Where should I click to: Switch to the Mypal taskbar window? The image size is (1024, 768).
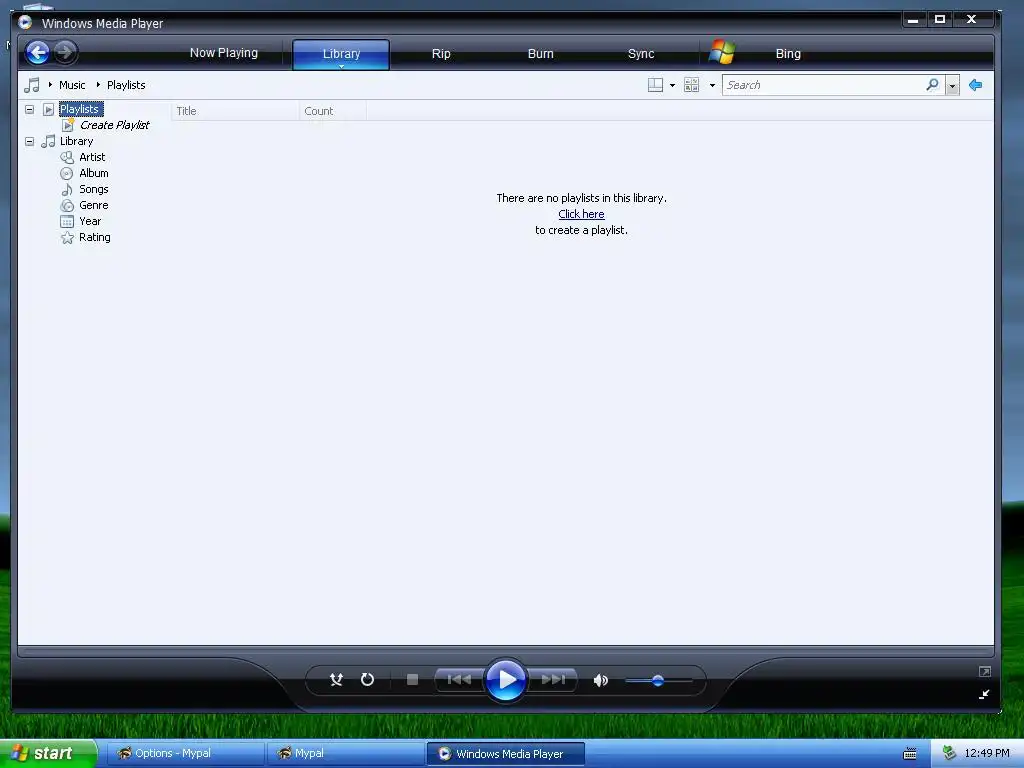tap(345, 754)
